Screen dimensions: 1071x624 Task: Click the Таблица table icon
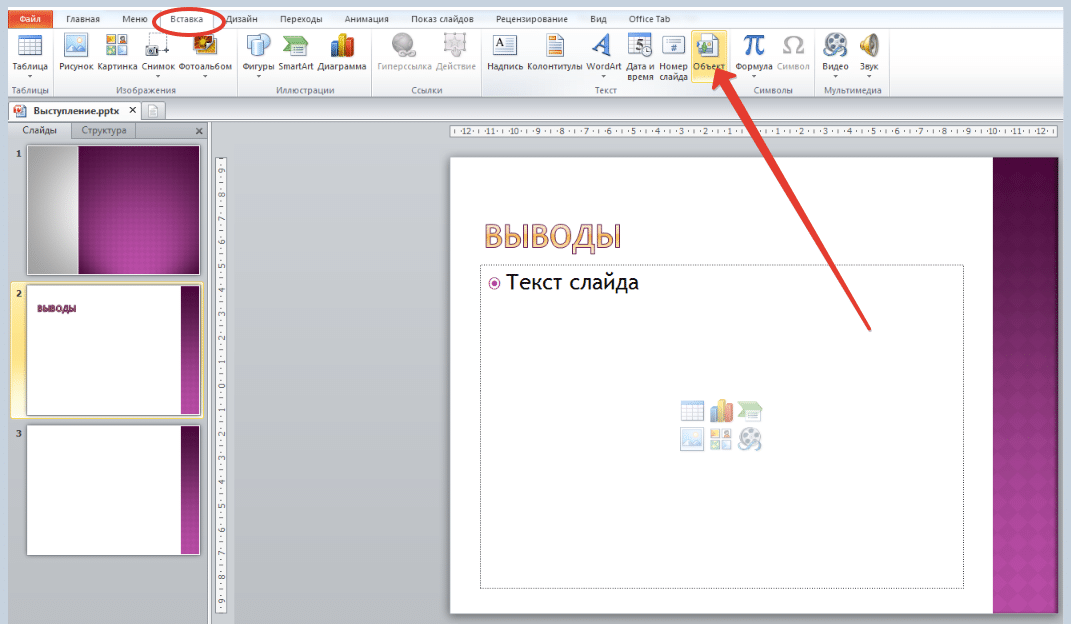[30, 46]
